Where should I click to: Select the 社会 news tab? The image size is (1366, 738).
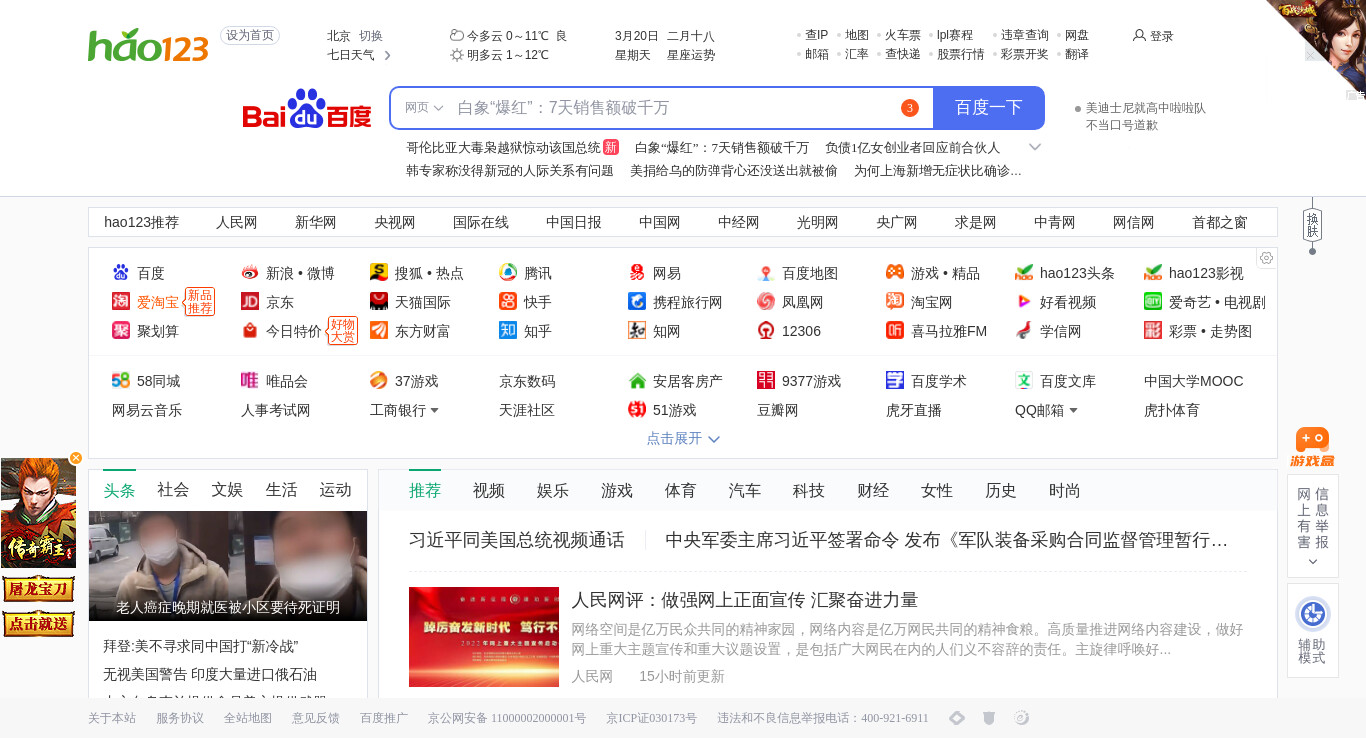pyautogui.click(x=173, y=490)
